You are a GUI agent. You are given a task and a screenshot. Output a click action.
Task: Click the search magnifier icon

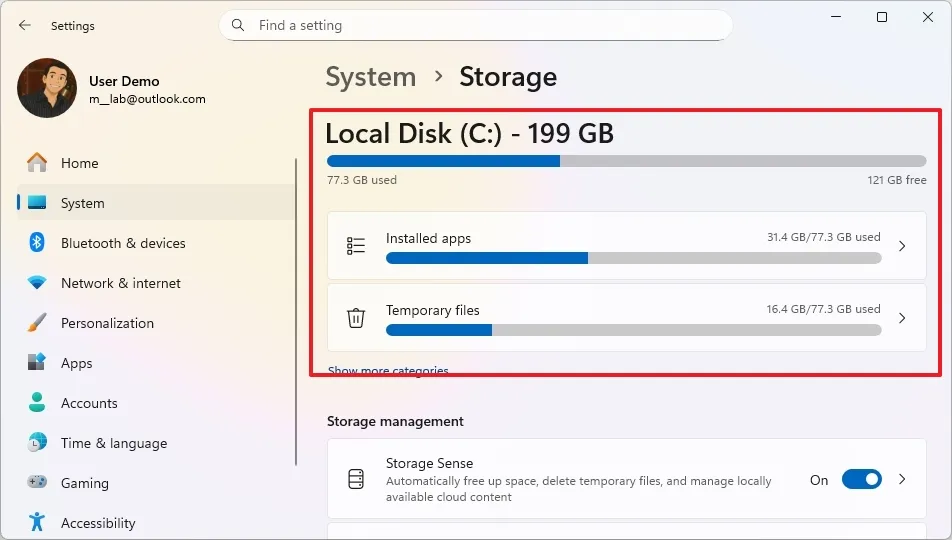pos(238,26)
